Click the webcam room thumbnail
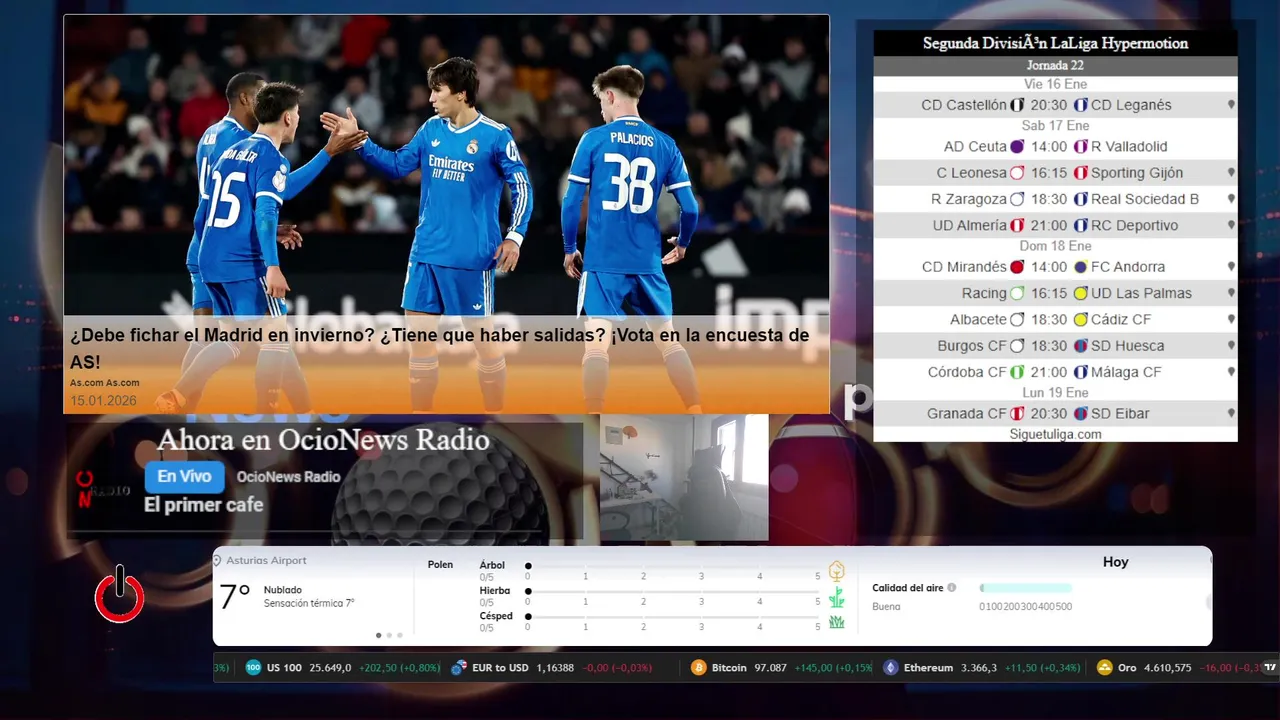The height and width of the screenshot is (720, 1280). (684, 477)
